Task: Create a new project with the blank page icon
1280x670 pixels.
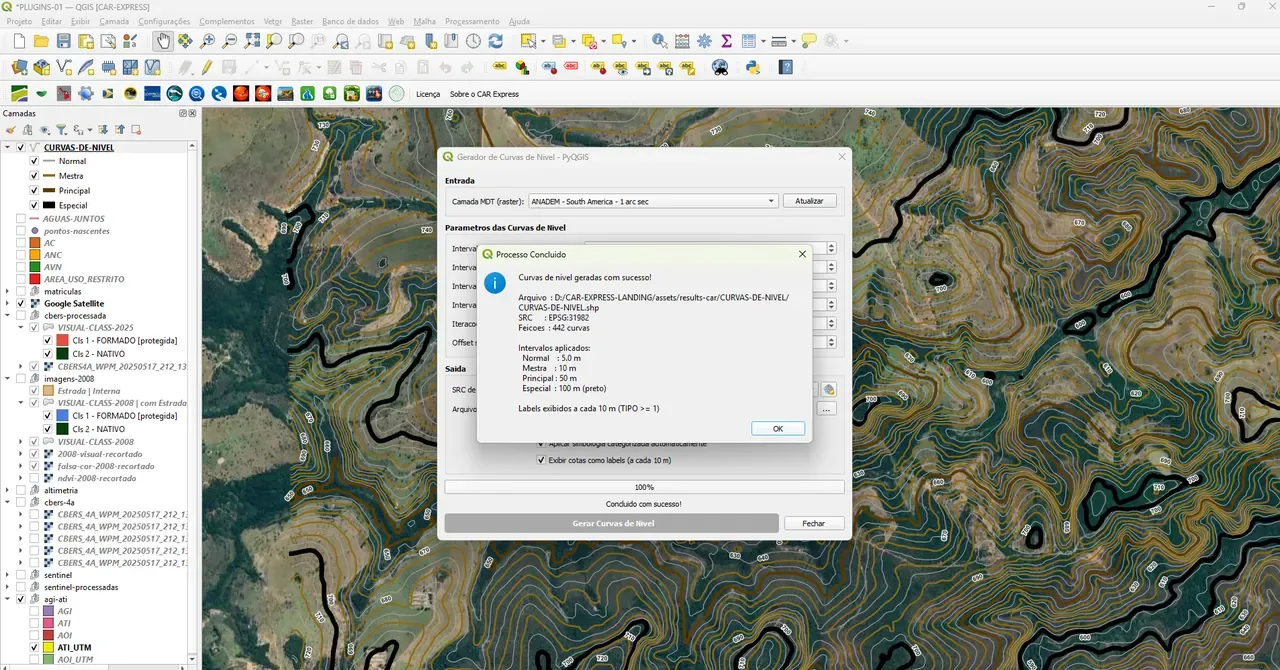Action: (19, 41)
